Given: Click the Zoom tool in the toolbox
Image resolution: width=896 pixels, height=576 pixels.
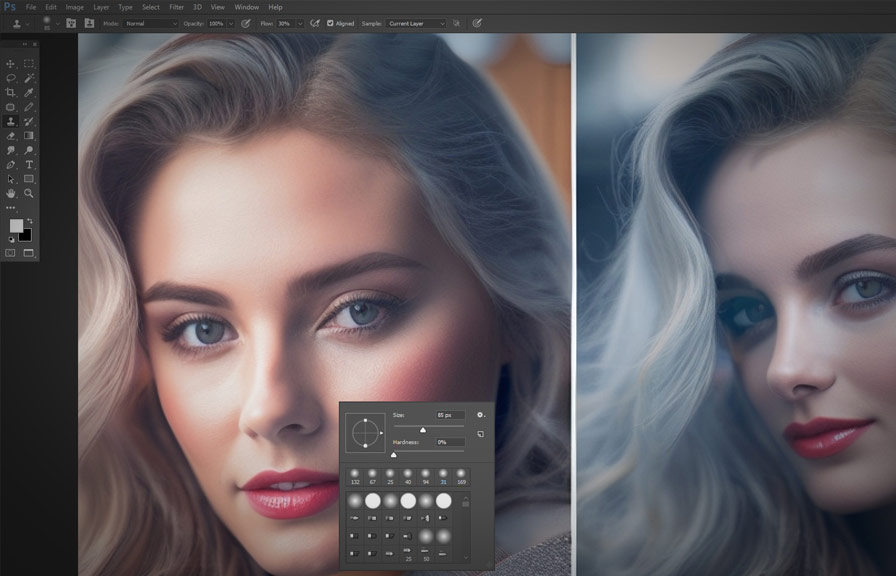Looking at the screenshot, I should 29,193.
